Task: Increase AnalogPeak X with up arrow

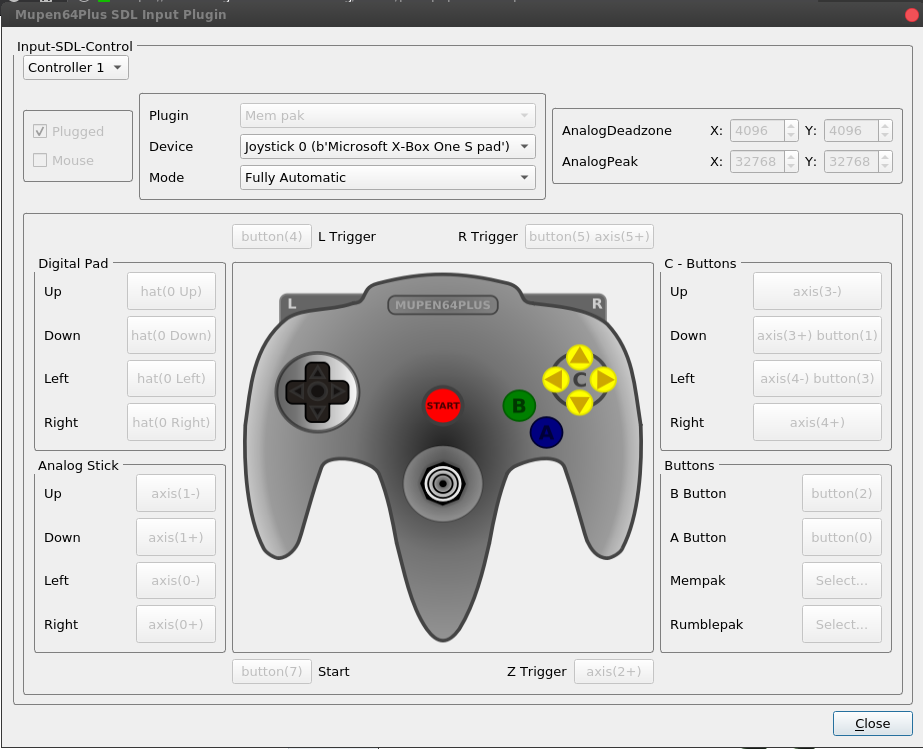Action: coord(791,156)
